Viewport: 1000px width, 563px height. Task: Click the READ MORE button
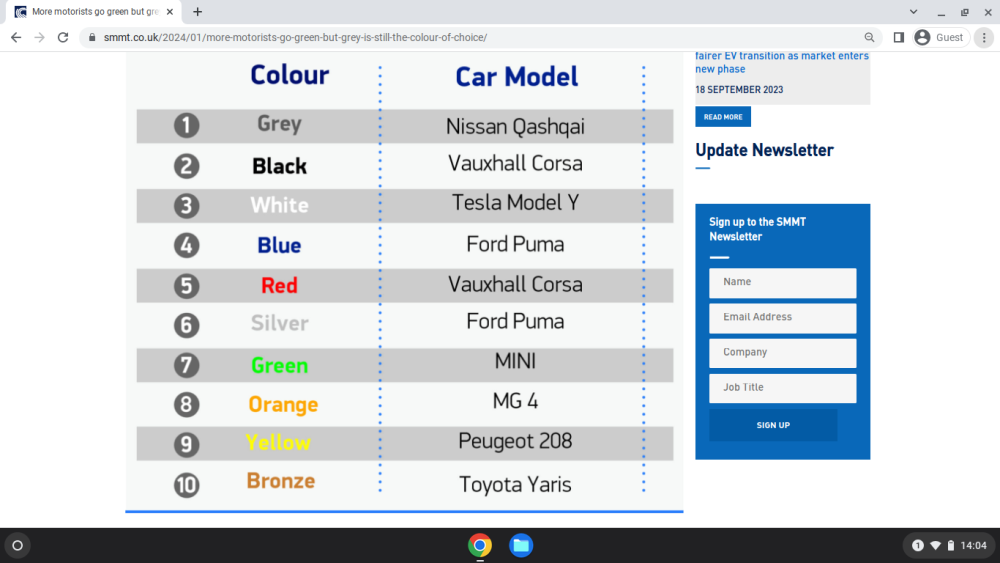[x=723, y=117]
